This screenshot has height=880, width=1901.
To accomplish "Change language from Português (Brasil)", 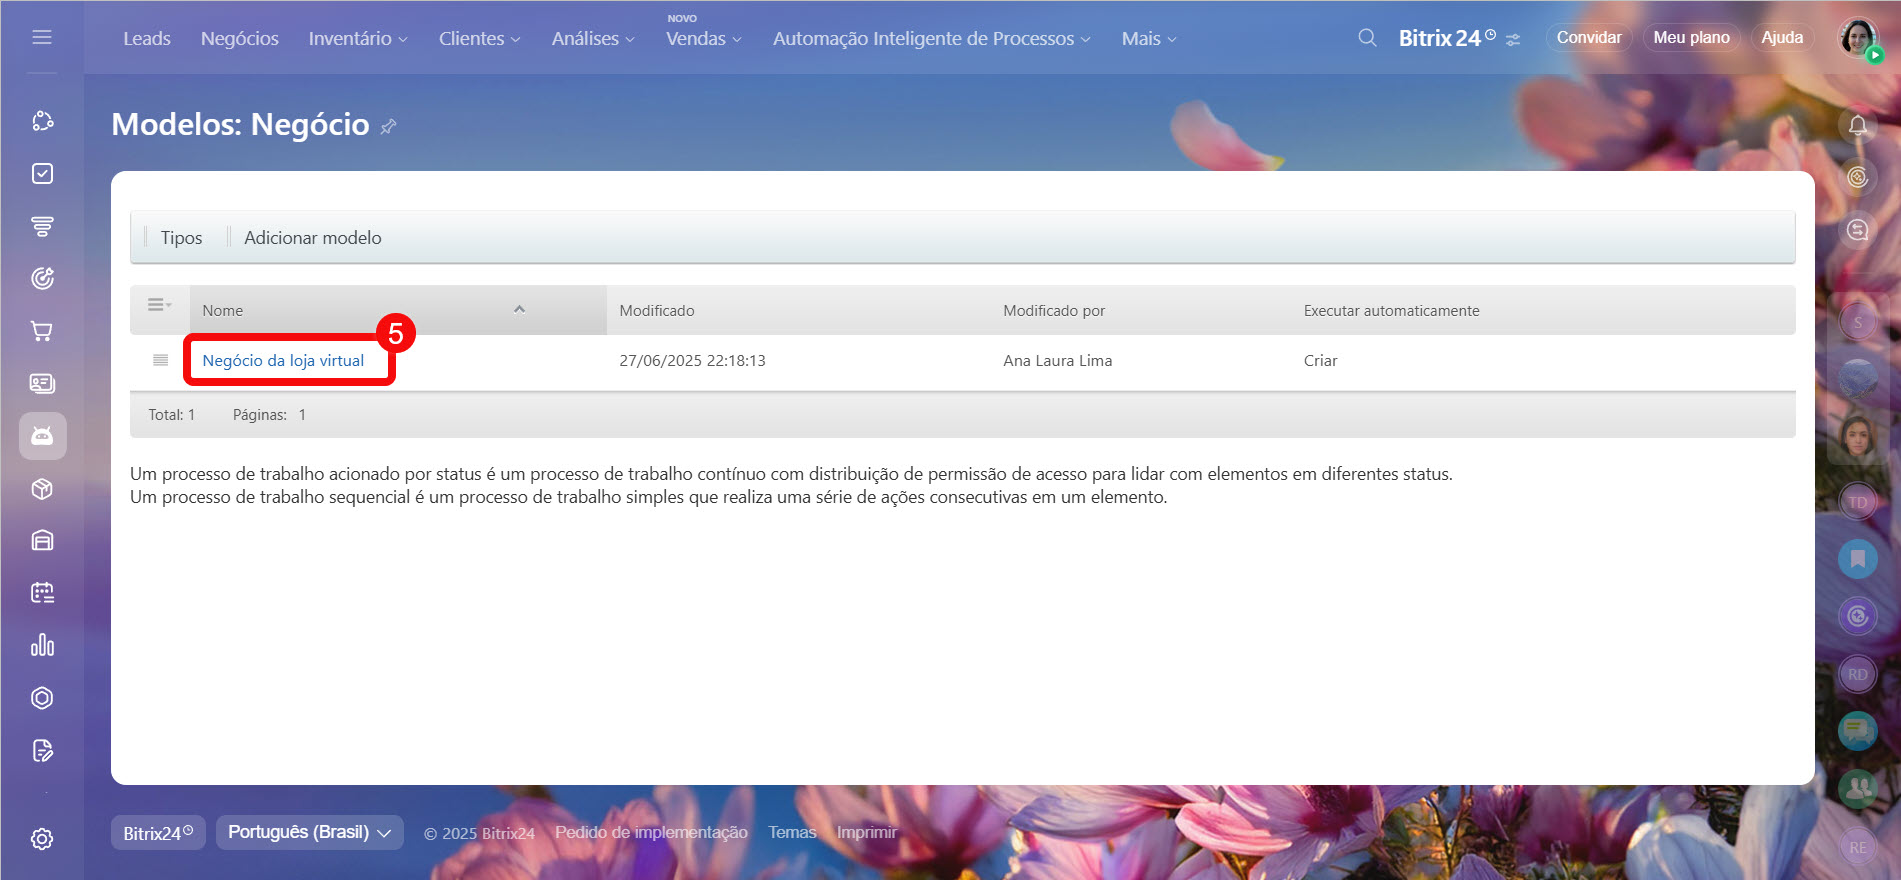I will coord(310,832).
